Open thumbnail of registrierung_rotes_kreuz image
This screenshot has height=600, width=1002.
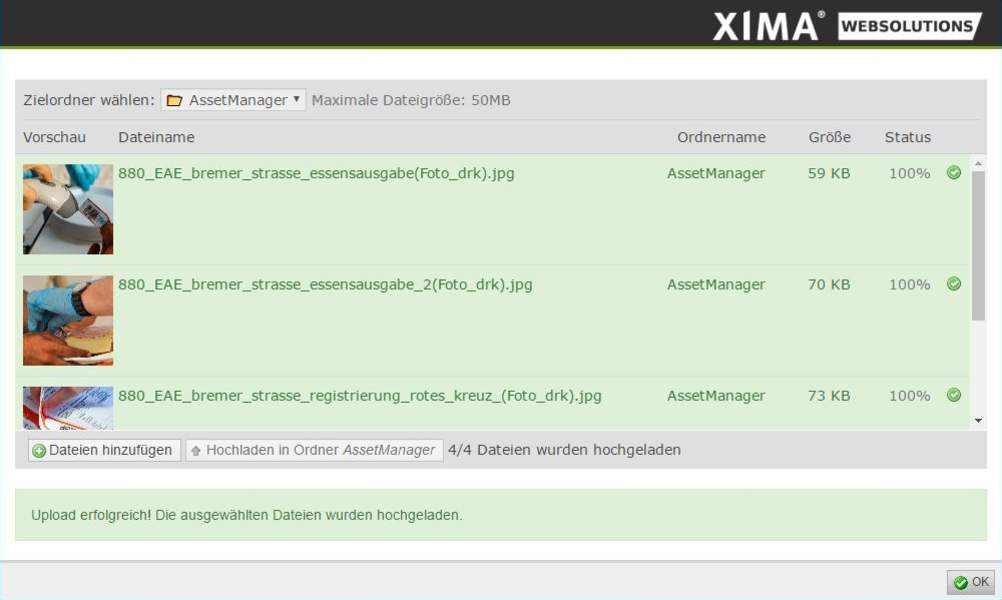coord(68,408)
